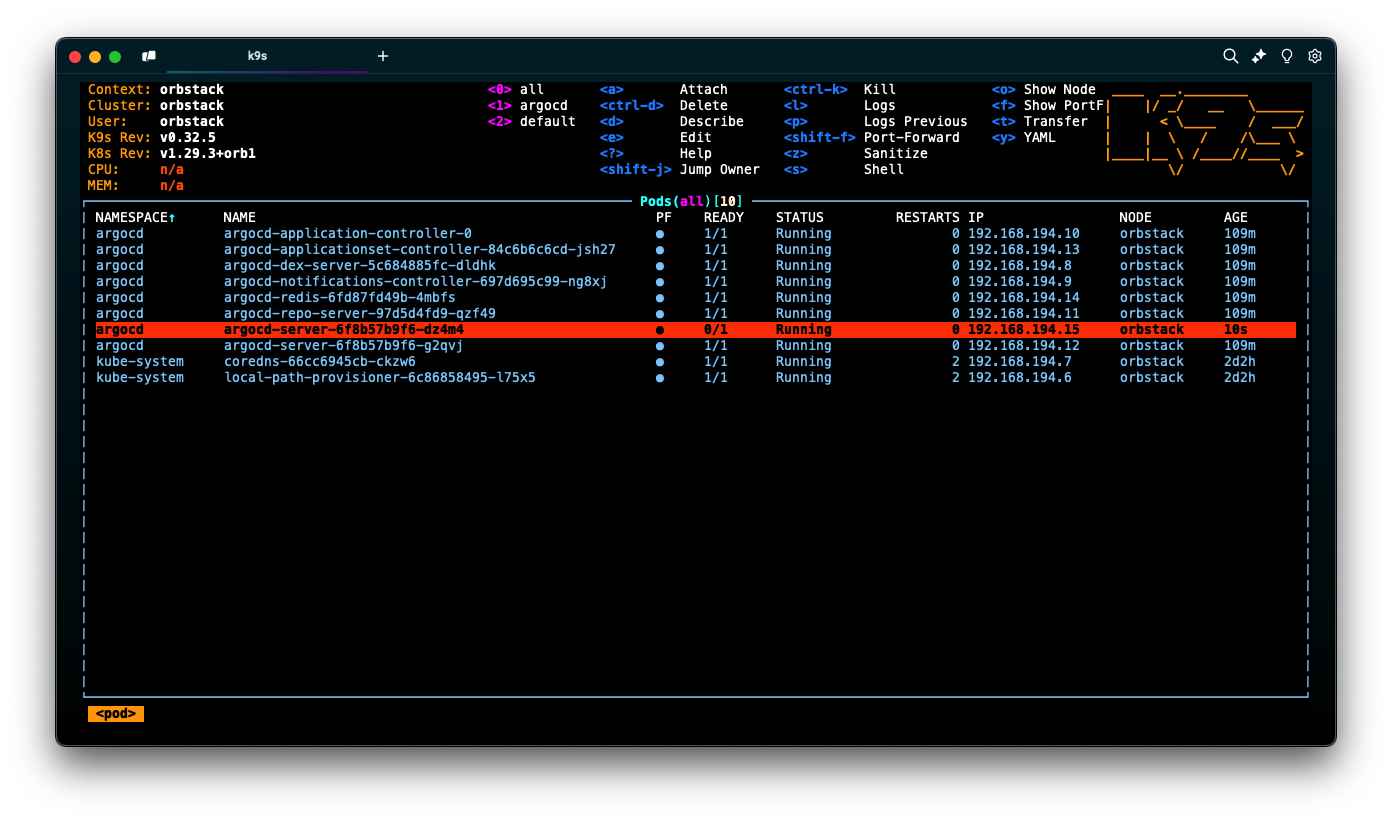The height and width of the screenshot is (820, 1392).
Task: Click the Help command hint
Action: coord(696,154)
